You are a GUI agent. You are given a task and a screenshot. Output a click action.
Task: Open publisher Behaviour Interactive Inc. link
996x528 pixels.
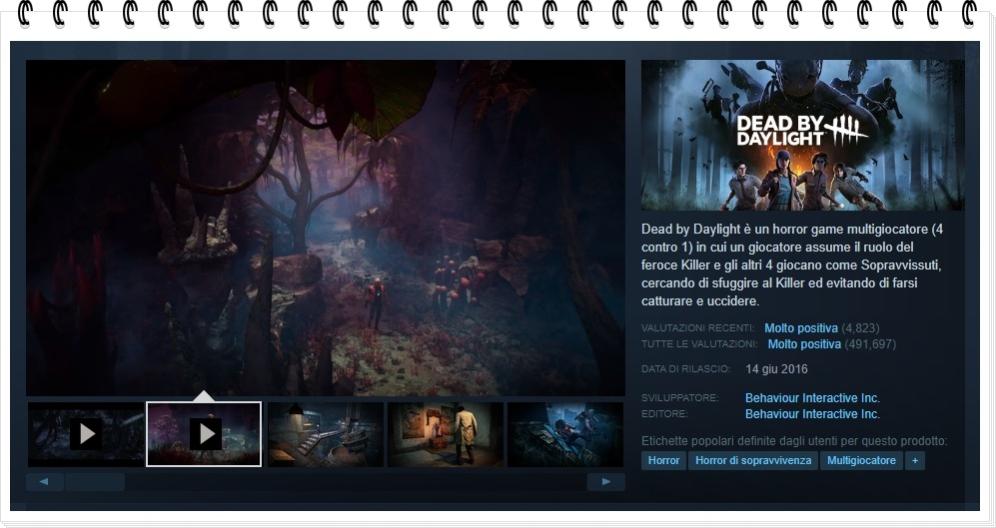point(812,414)
